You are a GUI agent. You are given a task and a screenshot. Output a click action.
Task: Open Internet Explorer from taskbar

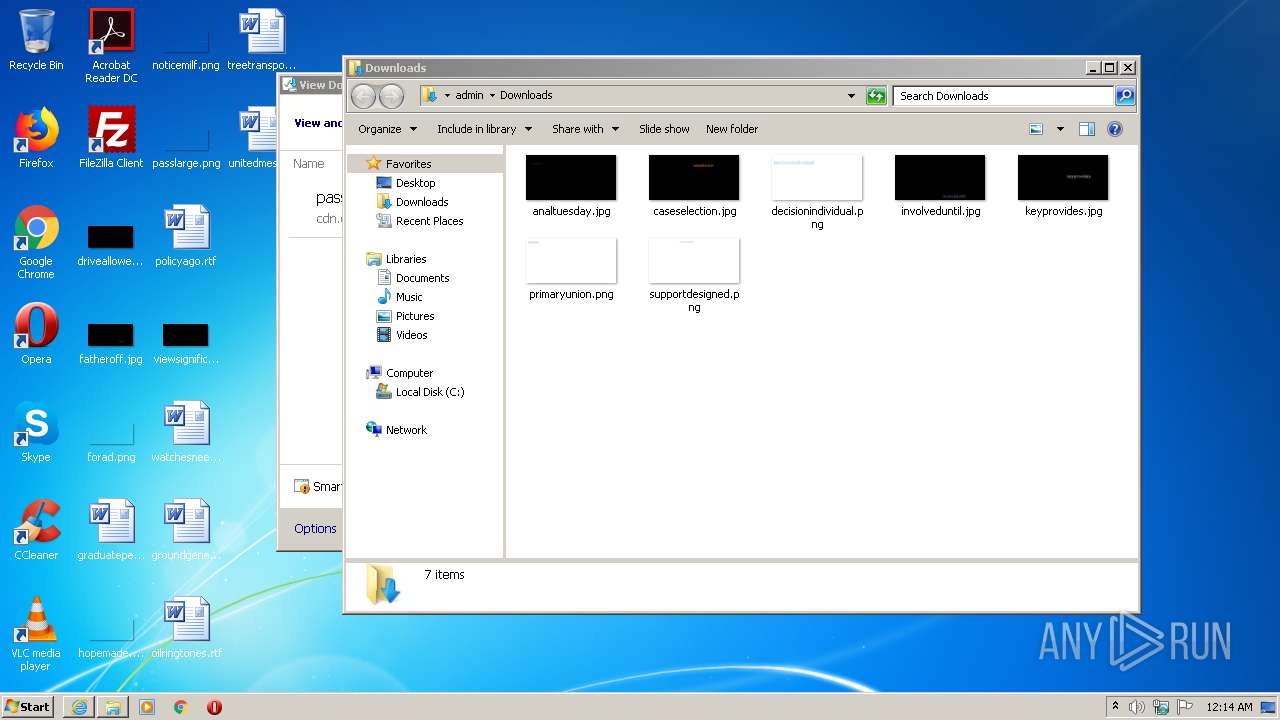click(x=79, y=707)
